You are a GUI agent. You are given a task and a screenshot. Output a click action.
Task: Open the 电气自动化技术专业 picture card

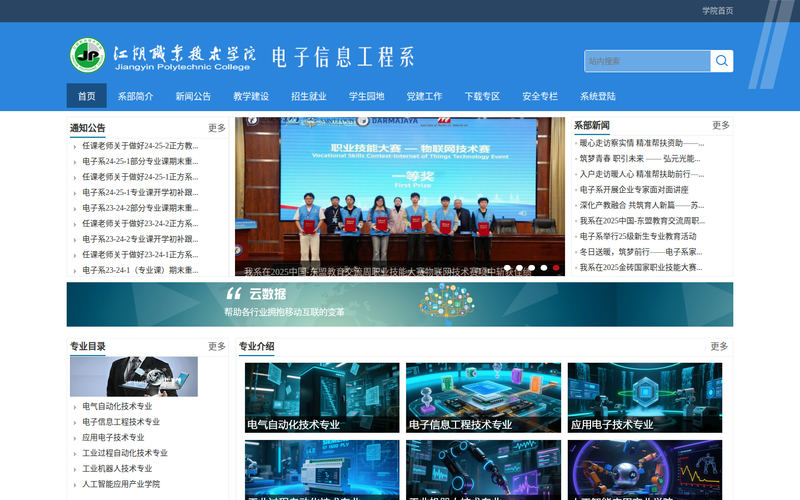(322, 398)
